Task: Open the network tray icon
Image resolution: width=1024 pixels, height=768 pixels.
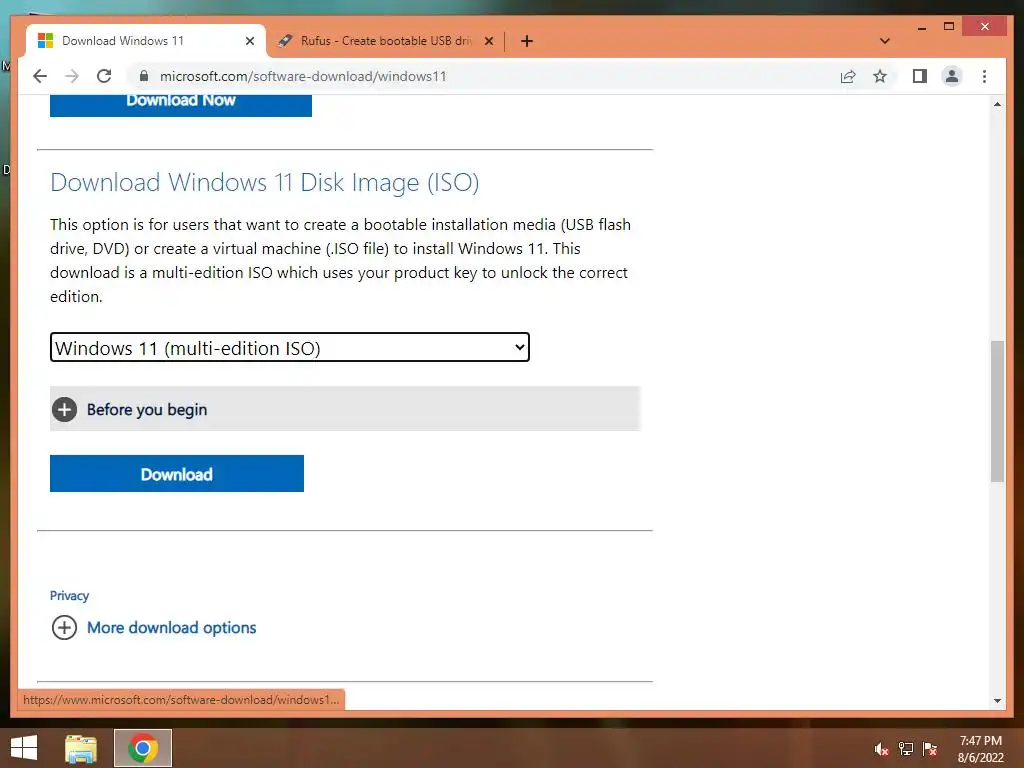Action: pos(906,749)
